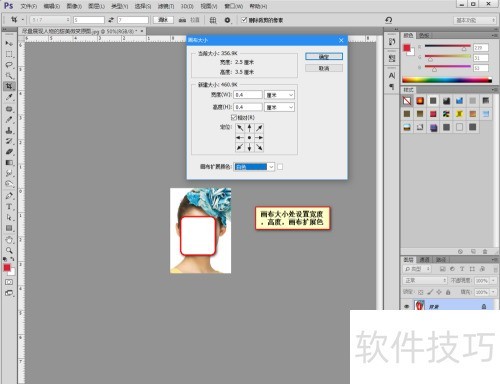Click the Straighten button in the options bar
This screenshot has height=384, width=500.
point(189,20)
